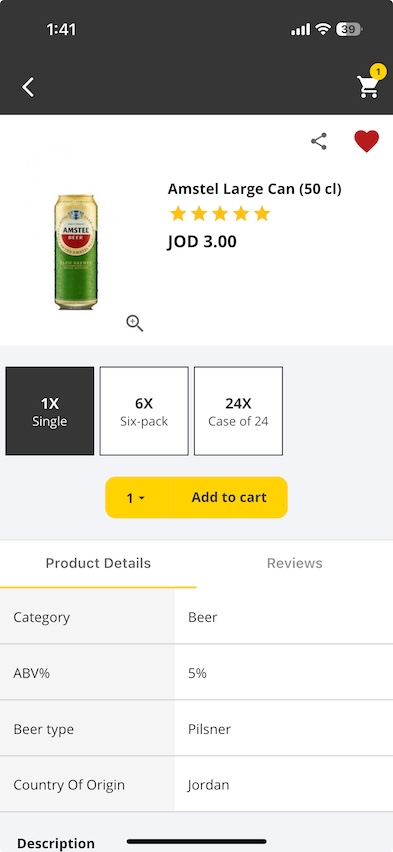Switch to the Product Details tab
The image size is (393, 852).
[x=98, y=563]
